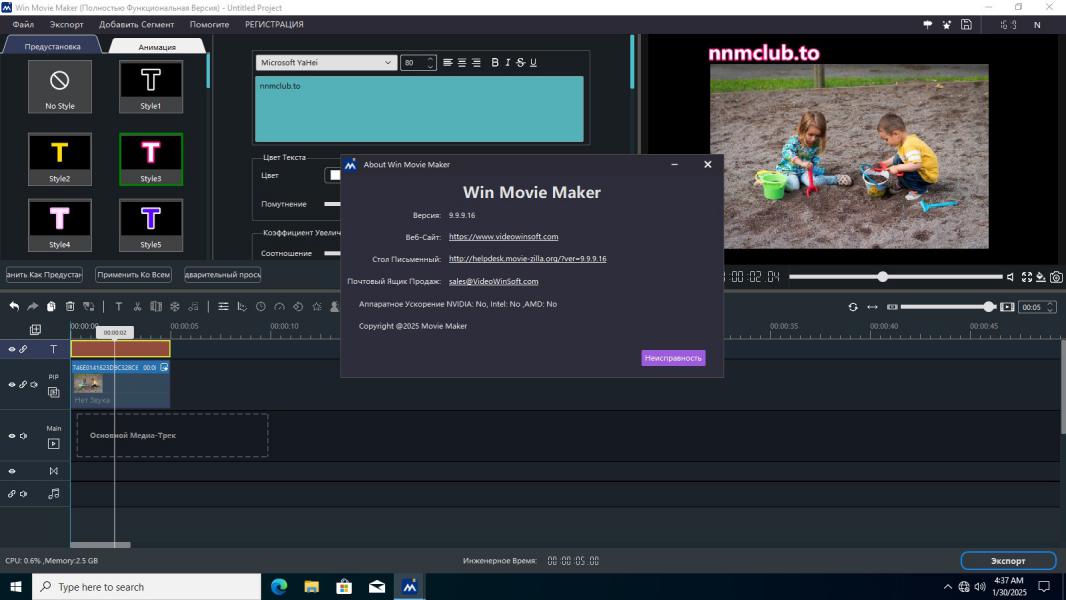This screenshot has width=1066, height=600.
Task: Click the undo arrow in timeline toolbar
Action: (x=14, y=306)
